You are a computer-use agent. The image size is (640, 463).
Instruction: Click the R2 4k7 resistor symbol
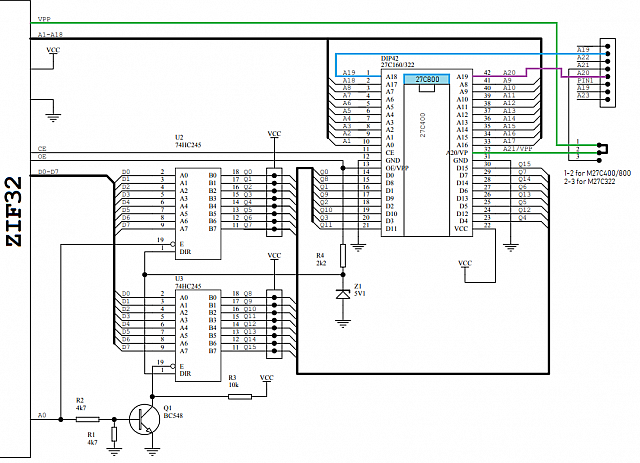pyautogui.click(x=87, y=419)
